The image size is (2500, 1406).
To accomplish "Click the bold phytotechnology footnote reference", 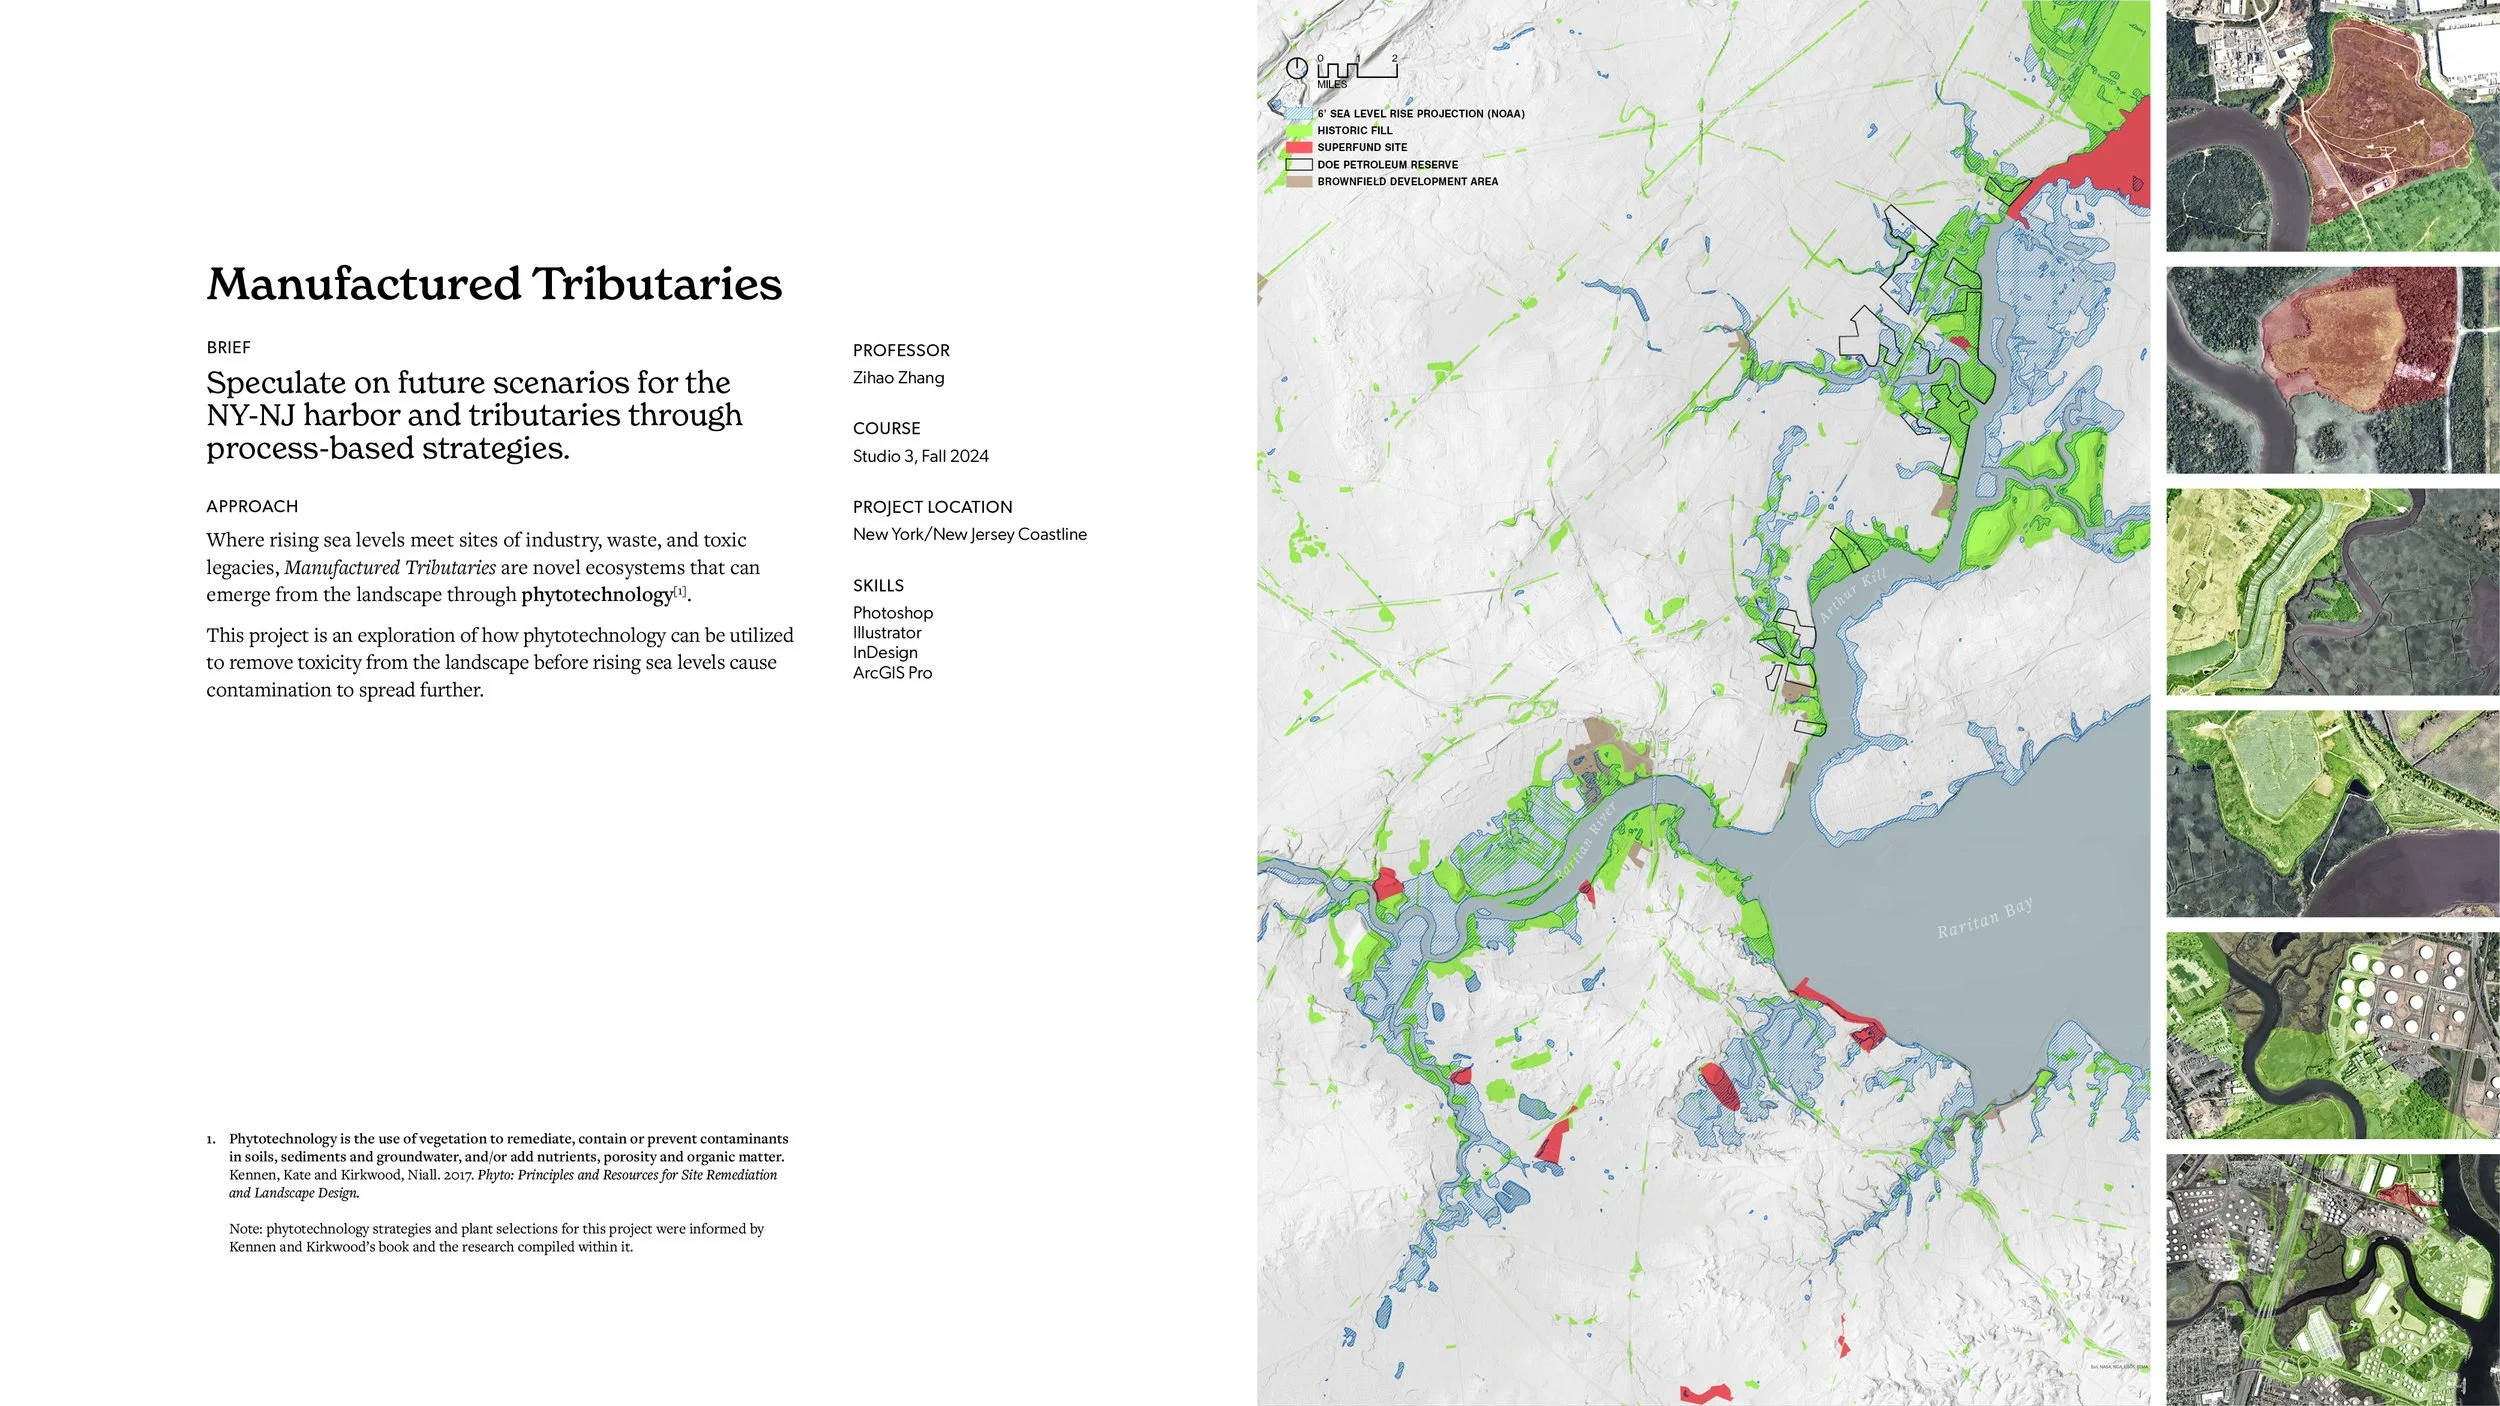I will tap(597, 595).
